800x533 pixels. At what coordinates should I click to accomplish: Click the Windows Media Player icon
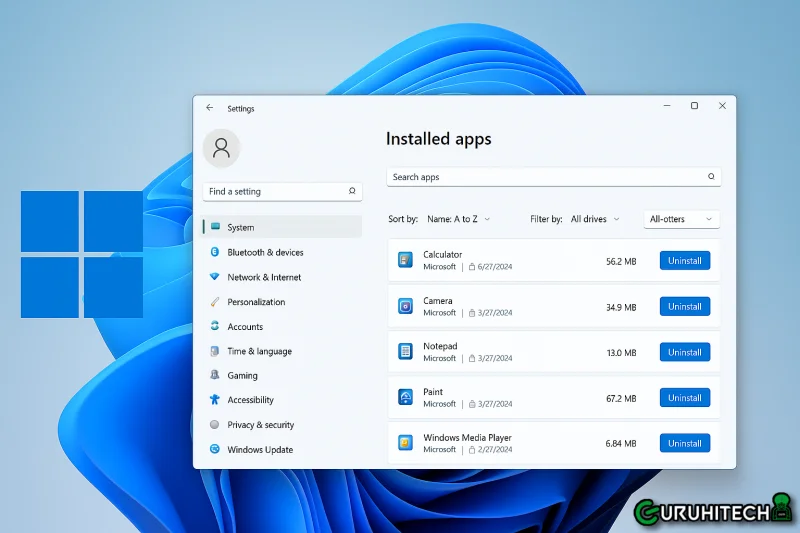[405, 443]
